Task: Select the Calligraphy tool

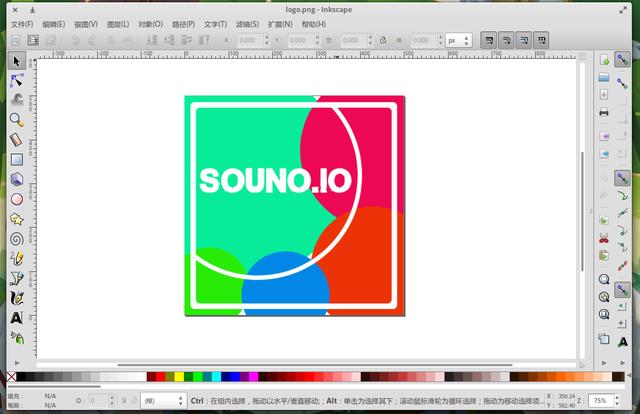Action: point(16,298)
